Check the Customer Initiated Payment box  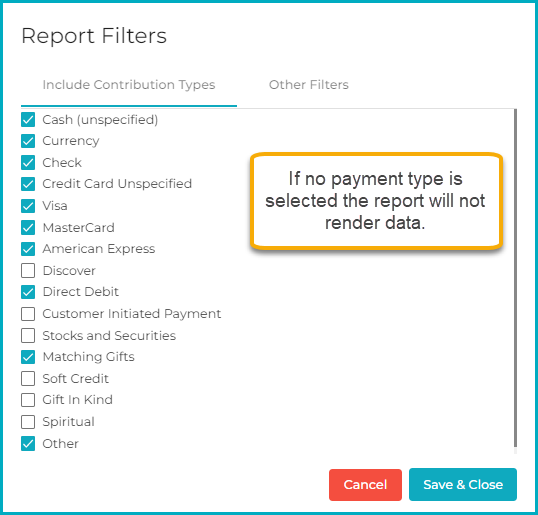point(28,314)
